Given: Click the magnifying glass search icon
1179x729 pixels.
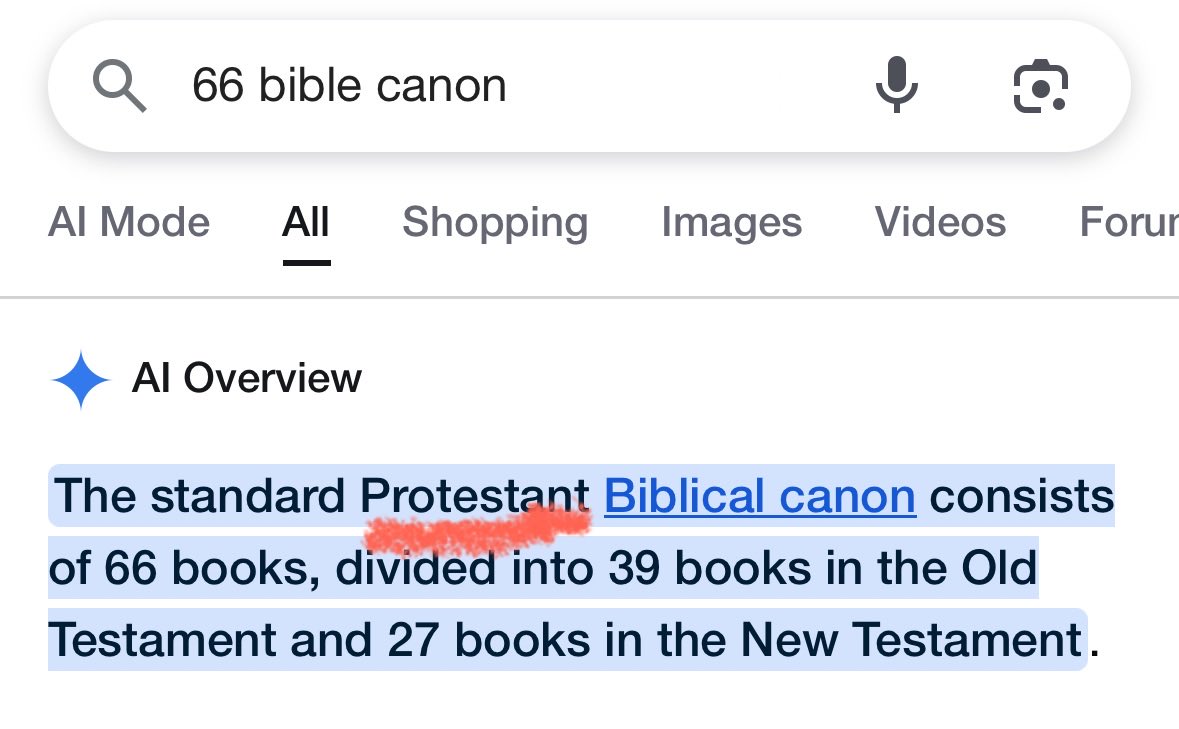Looking at the screenshot, I should click(120, 86).
